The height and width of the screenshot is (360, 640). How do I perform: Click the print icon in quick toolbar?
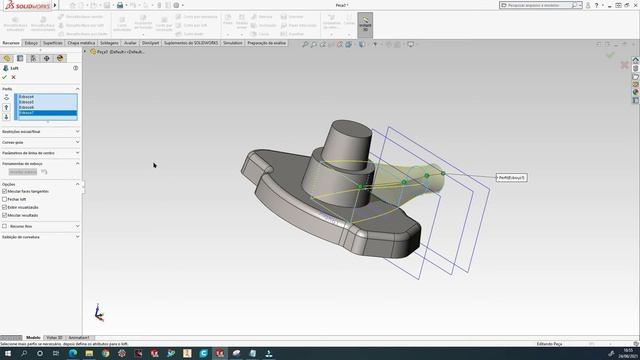coord(120,5)
